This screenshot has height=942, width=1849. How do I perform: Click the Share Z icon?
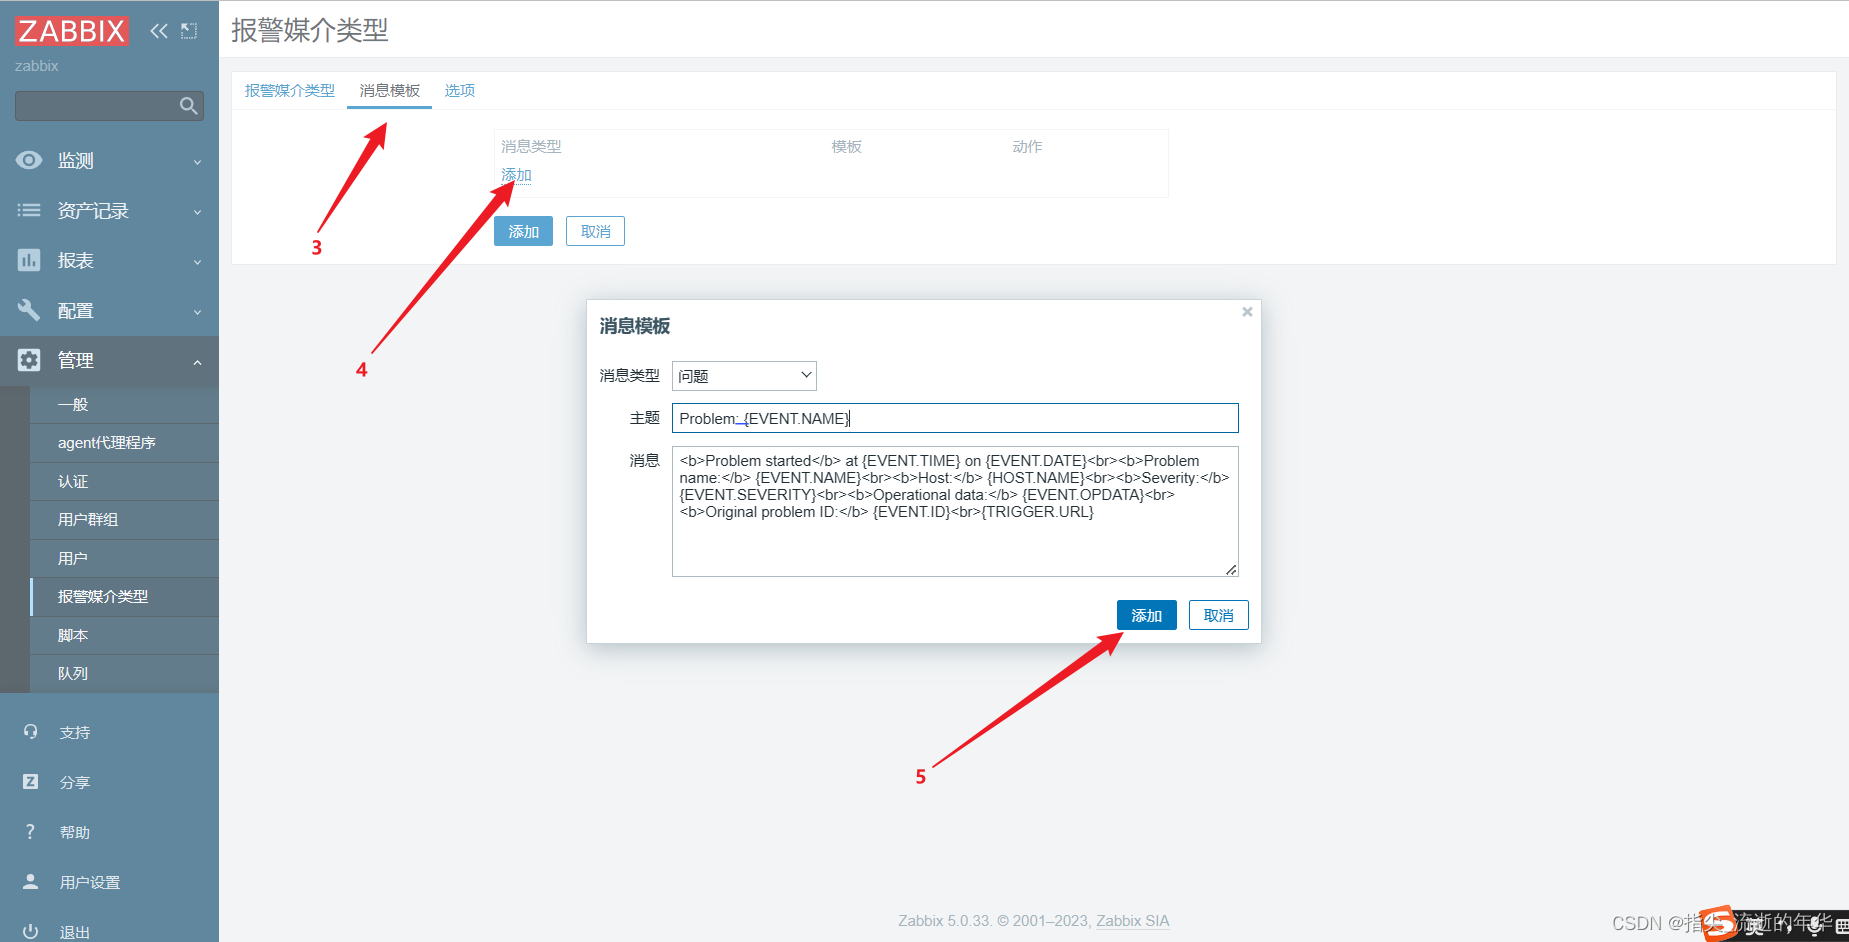[x=31, y=782]
